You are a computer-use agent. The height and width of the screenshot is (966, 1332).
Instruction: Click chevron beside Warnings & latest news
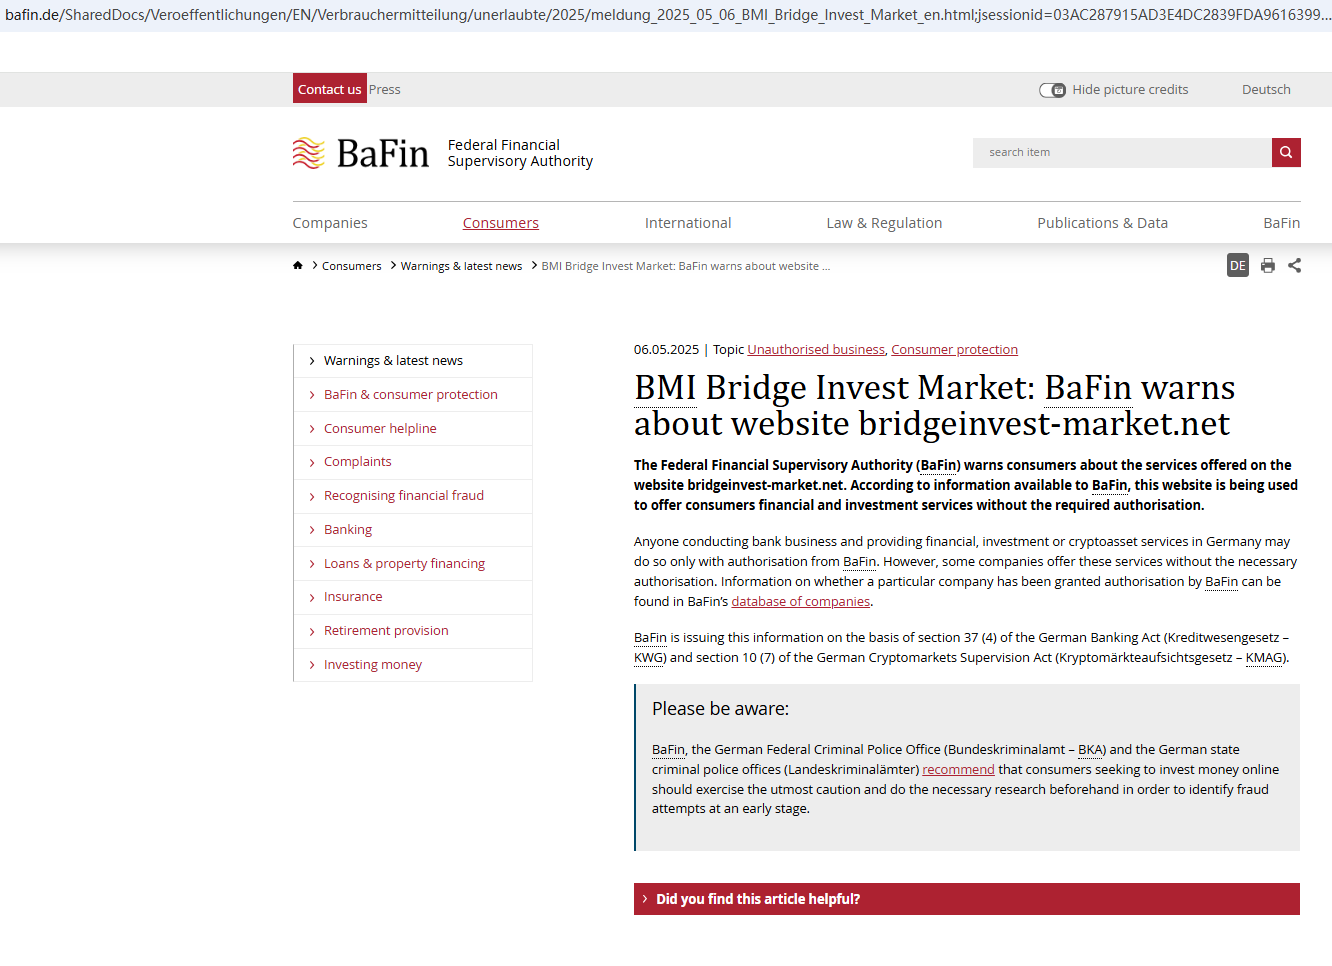[312, 361]
